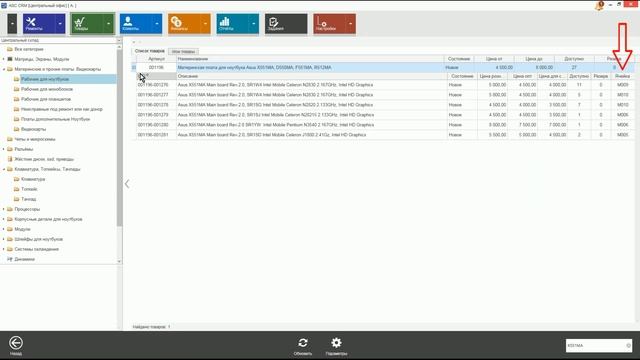Screen dimensions: 640x360
Task: Open the Центральный склад warehouse combo box
Action: pos(61,40)
